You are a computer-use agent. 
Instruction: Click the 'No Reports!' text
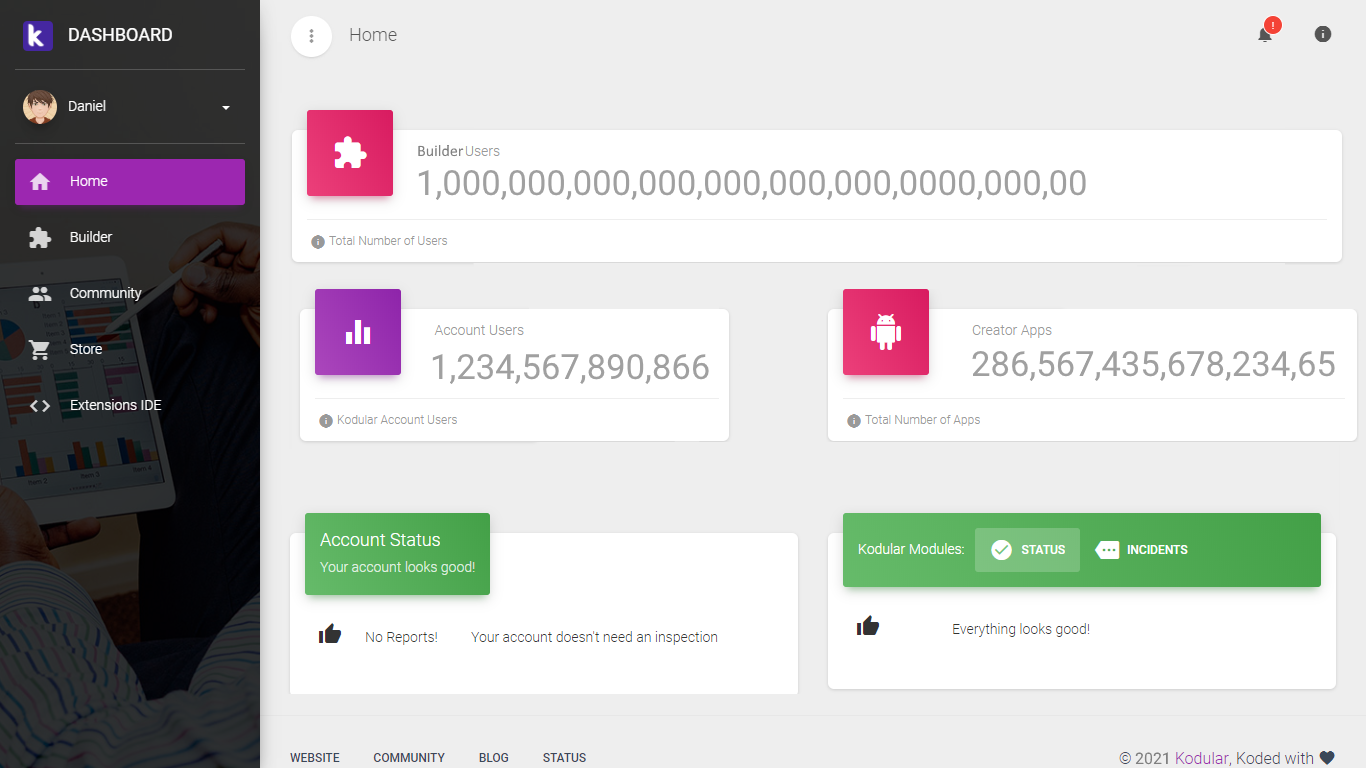[401, 637]
